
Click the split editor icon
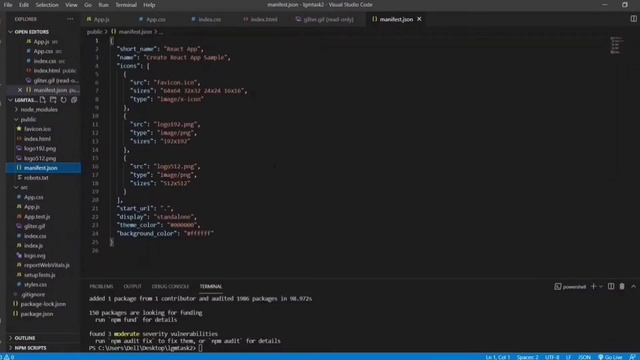pyautogui.click(x=633, y=19)
